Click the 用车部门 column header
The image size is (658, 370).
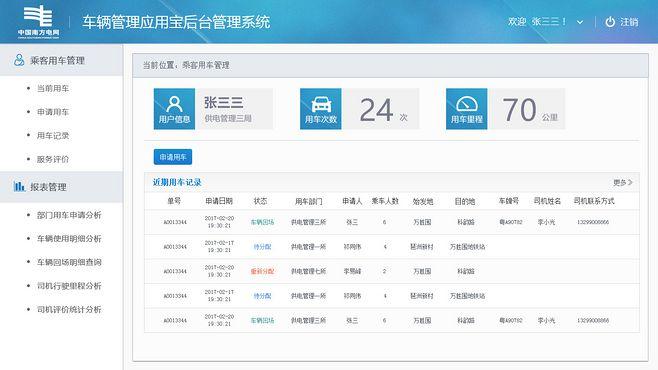point(308,201)
